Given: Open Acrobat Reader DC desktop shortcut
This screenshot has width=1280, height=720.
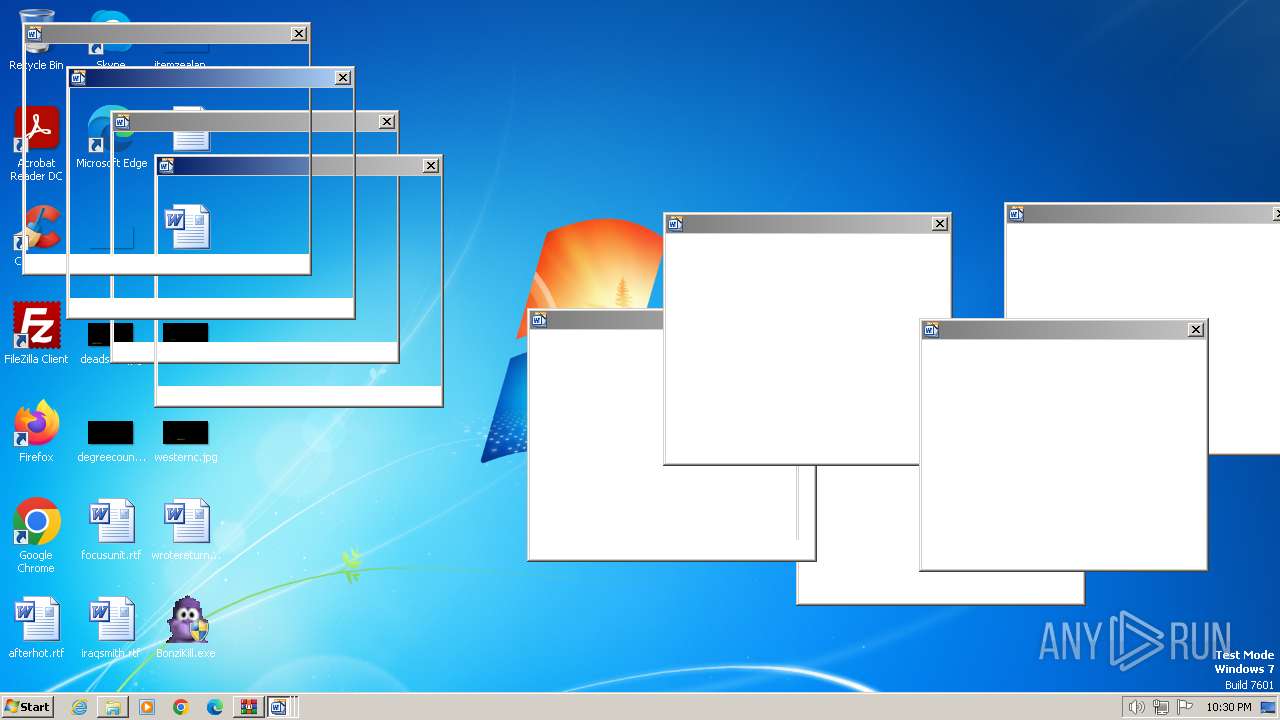Looking at the screenshot, I should (x=36, y=144).
